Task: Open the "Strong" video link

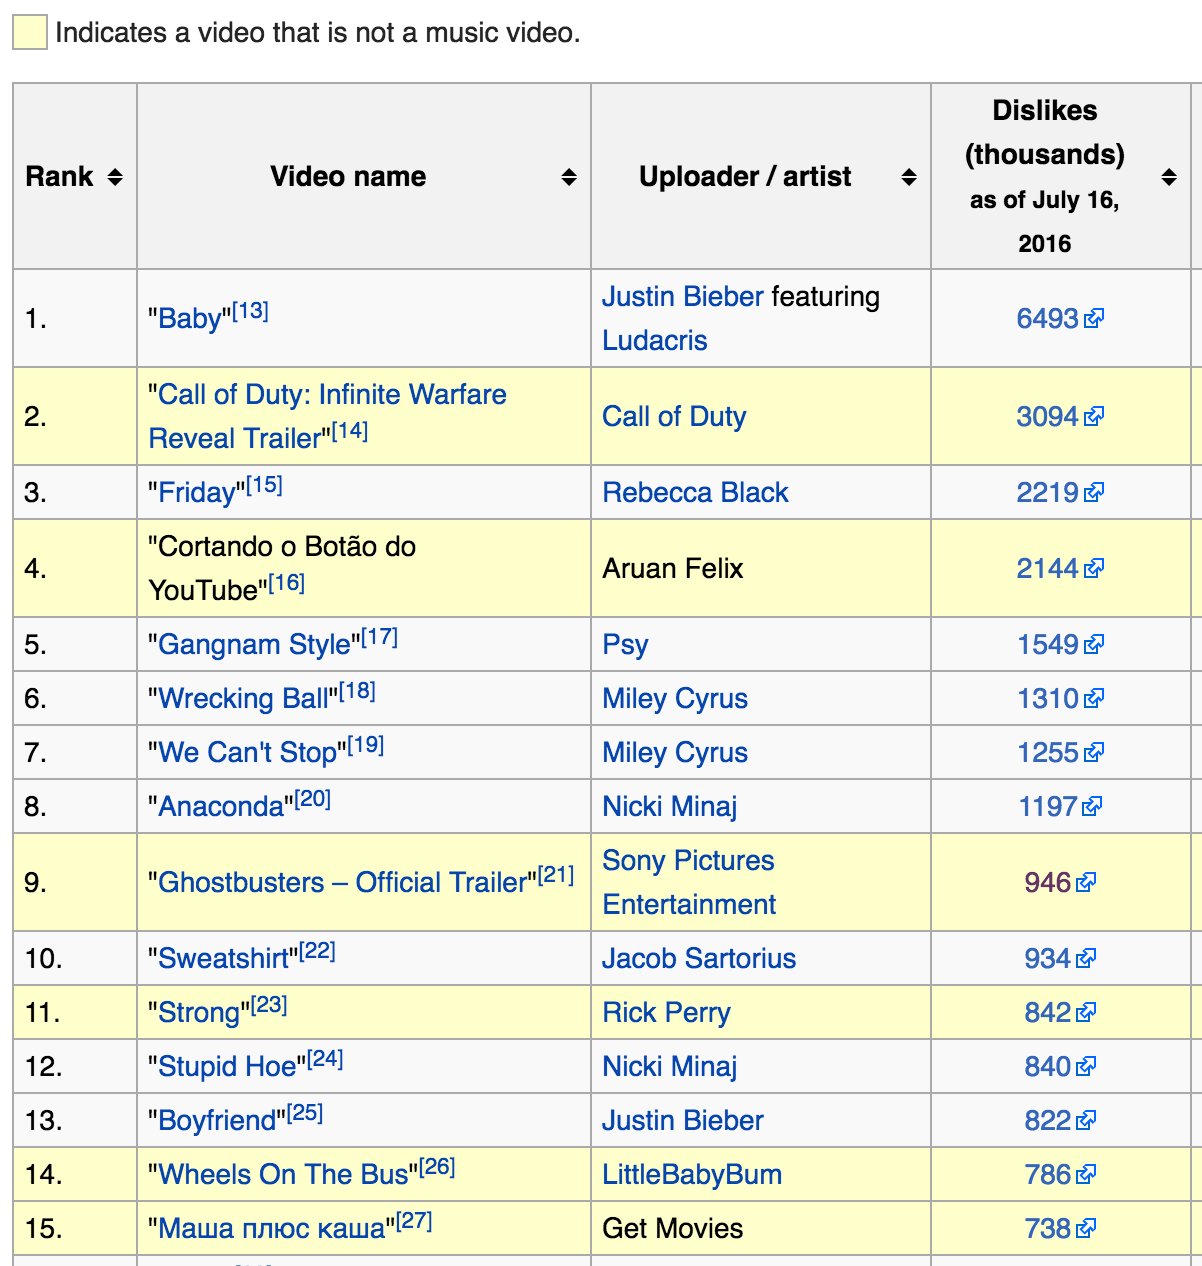Action: (200, 1013)
